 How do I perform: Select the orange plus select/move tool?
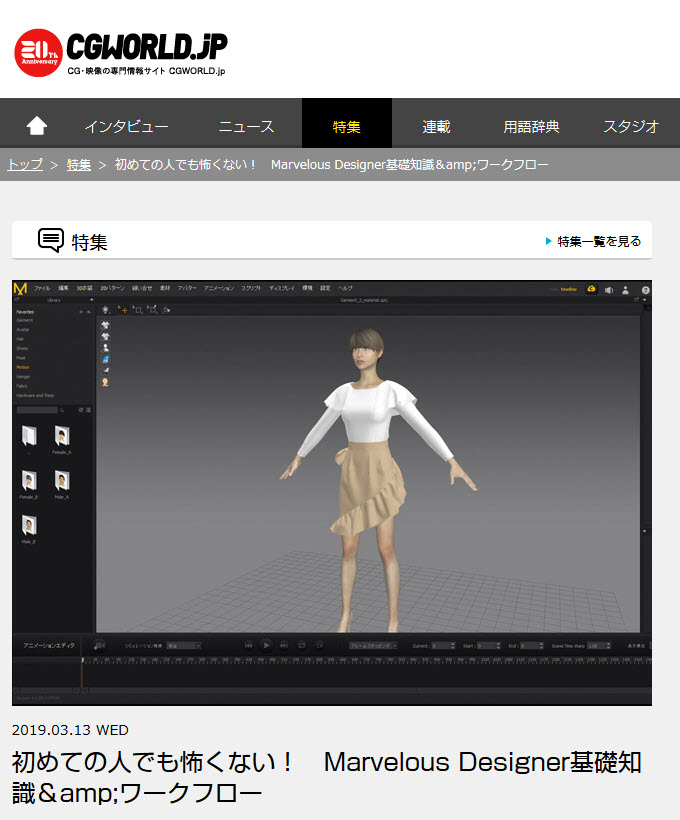pos(122,310)
